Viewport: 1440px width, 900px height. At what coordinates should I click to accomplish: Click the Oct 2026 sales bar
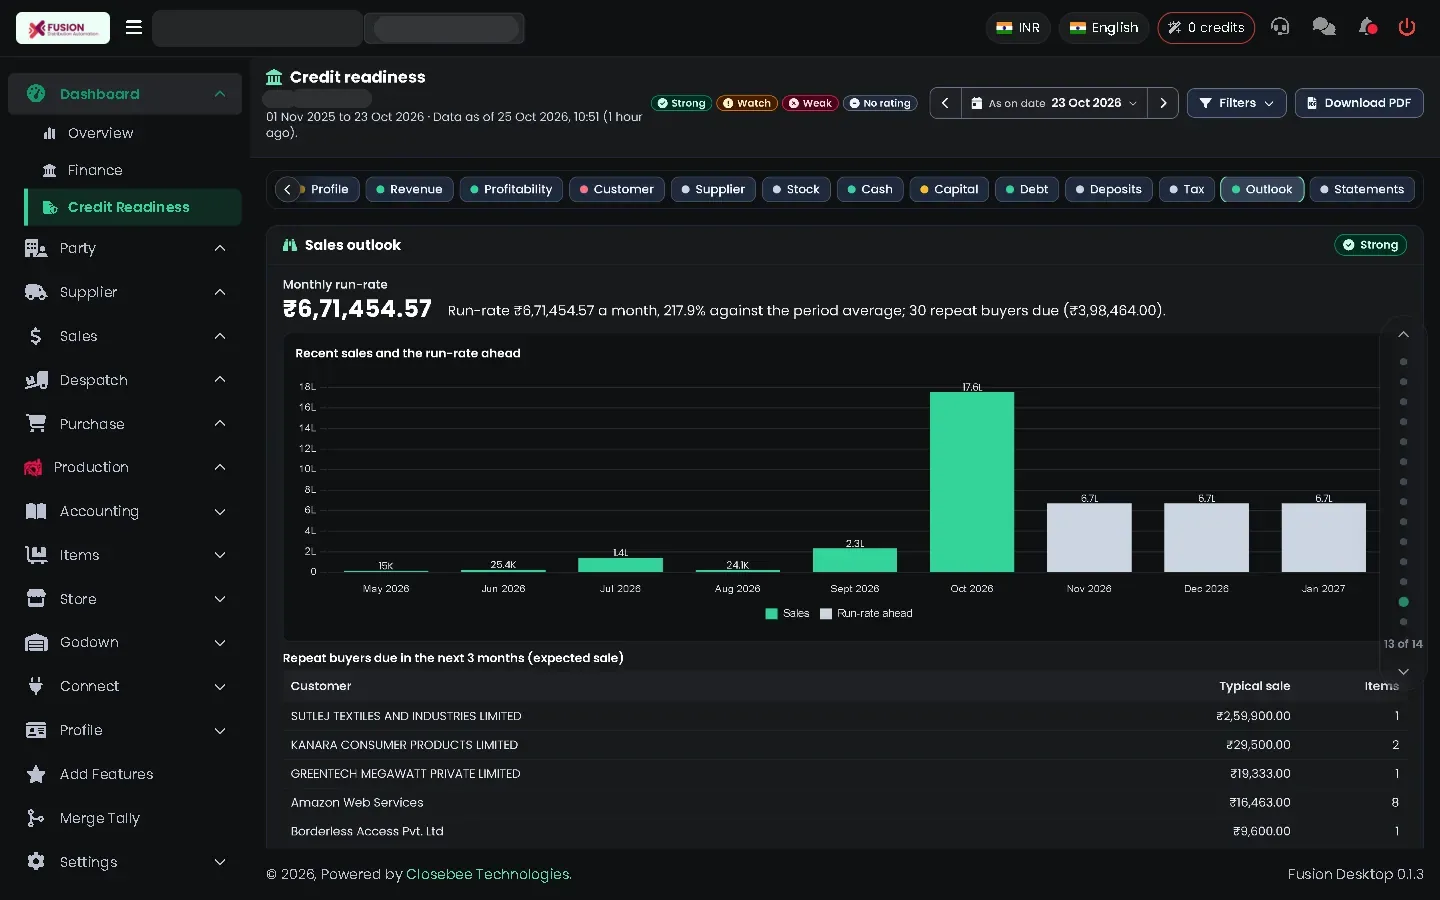click(x=972, y=482)
